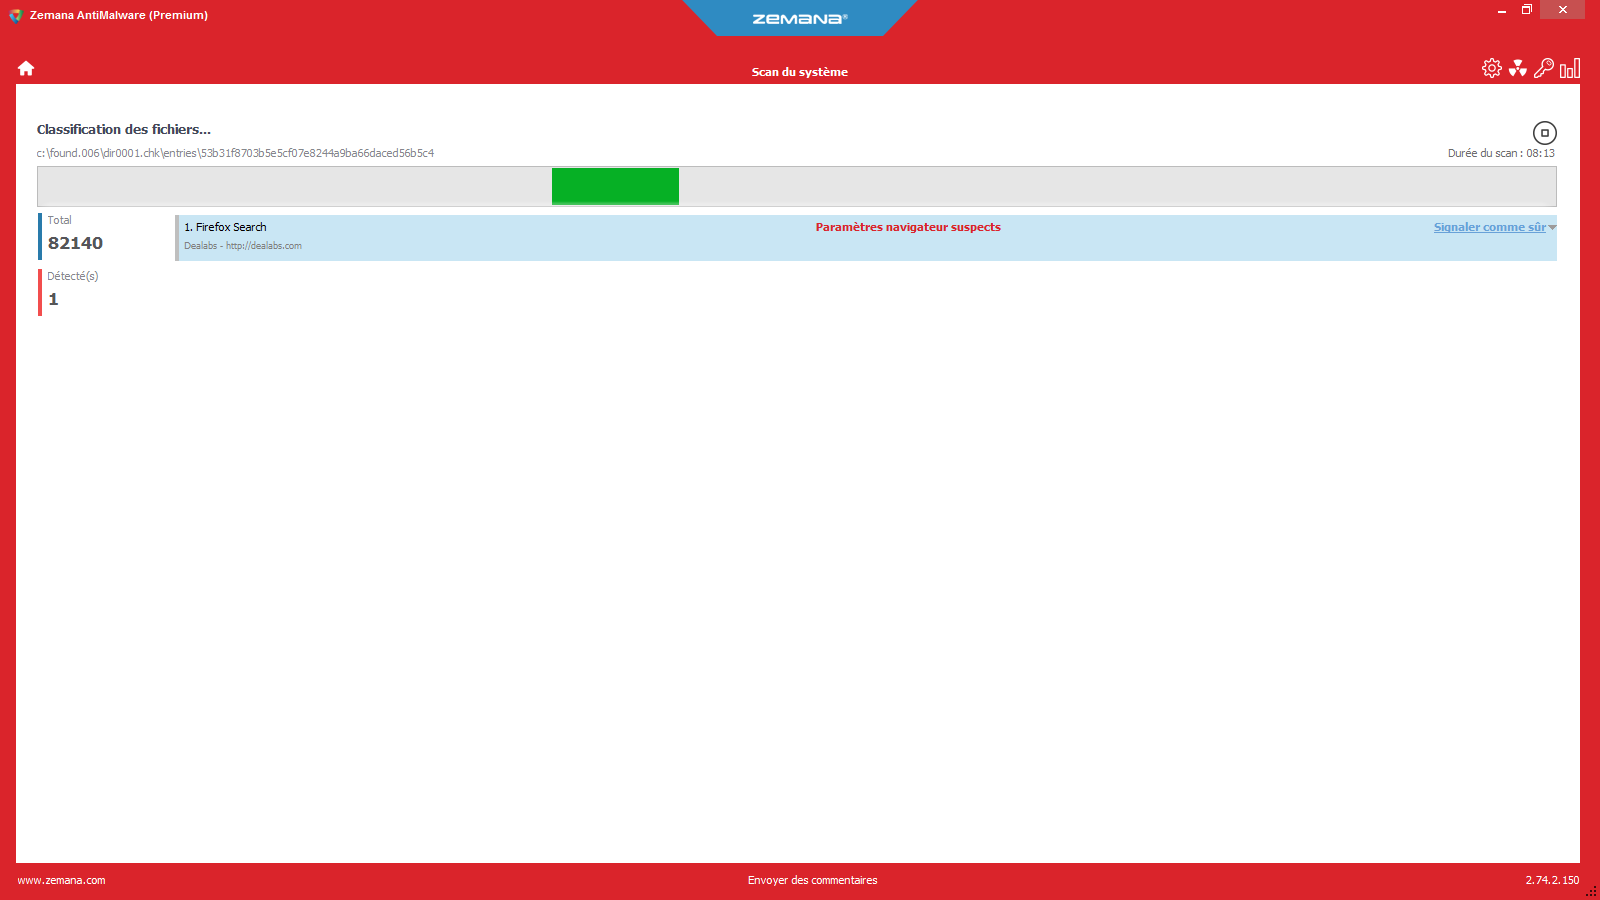Click the Dealabs URL entry text
The height and width of the screenshot is (900, 1600).
point(243,246)
